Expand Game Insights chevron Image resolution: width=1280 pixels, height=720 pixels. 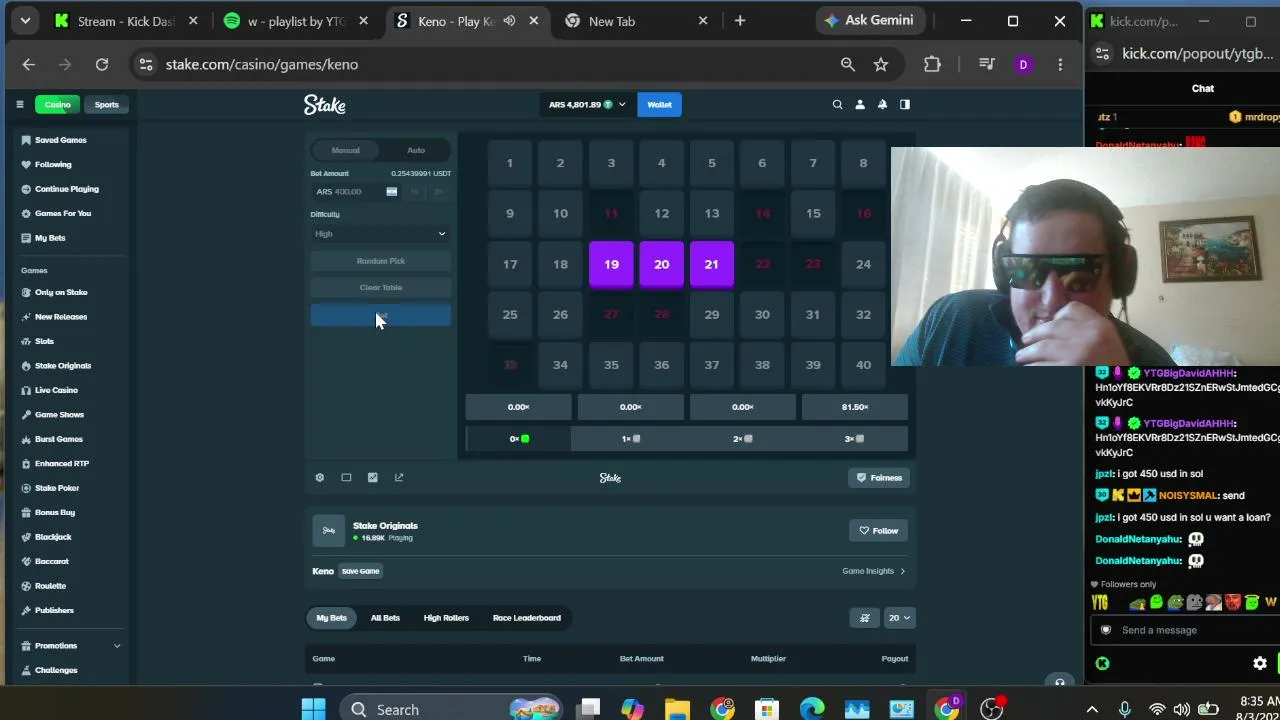(x=902, y=571)
